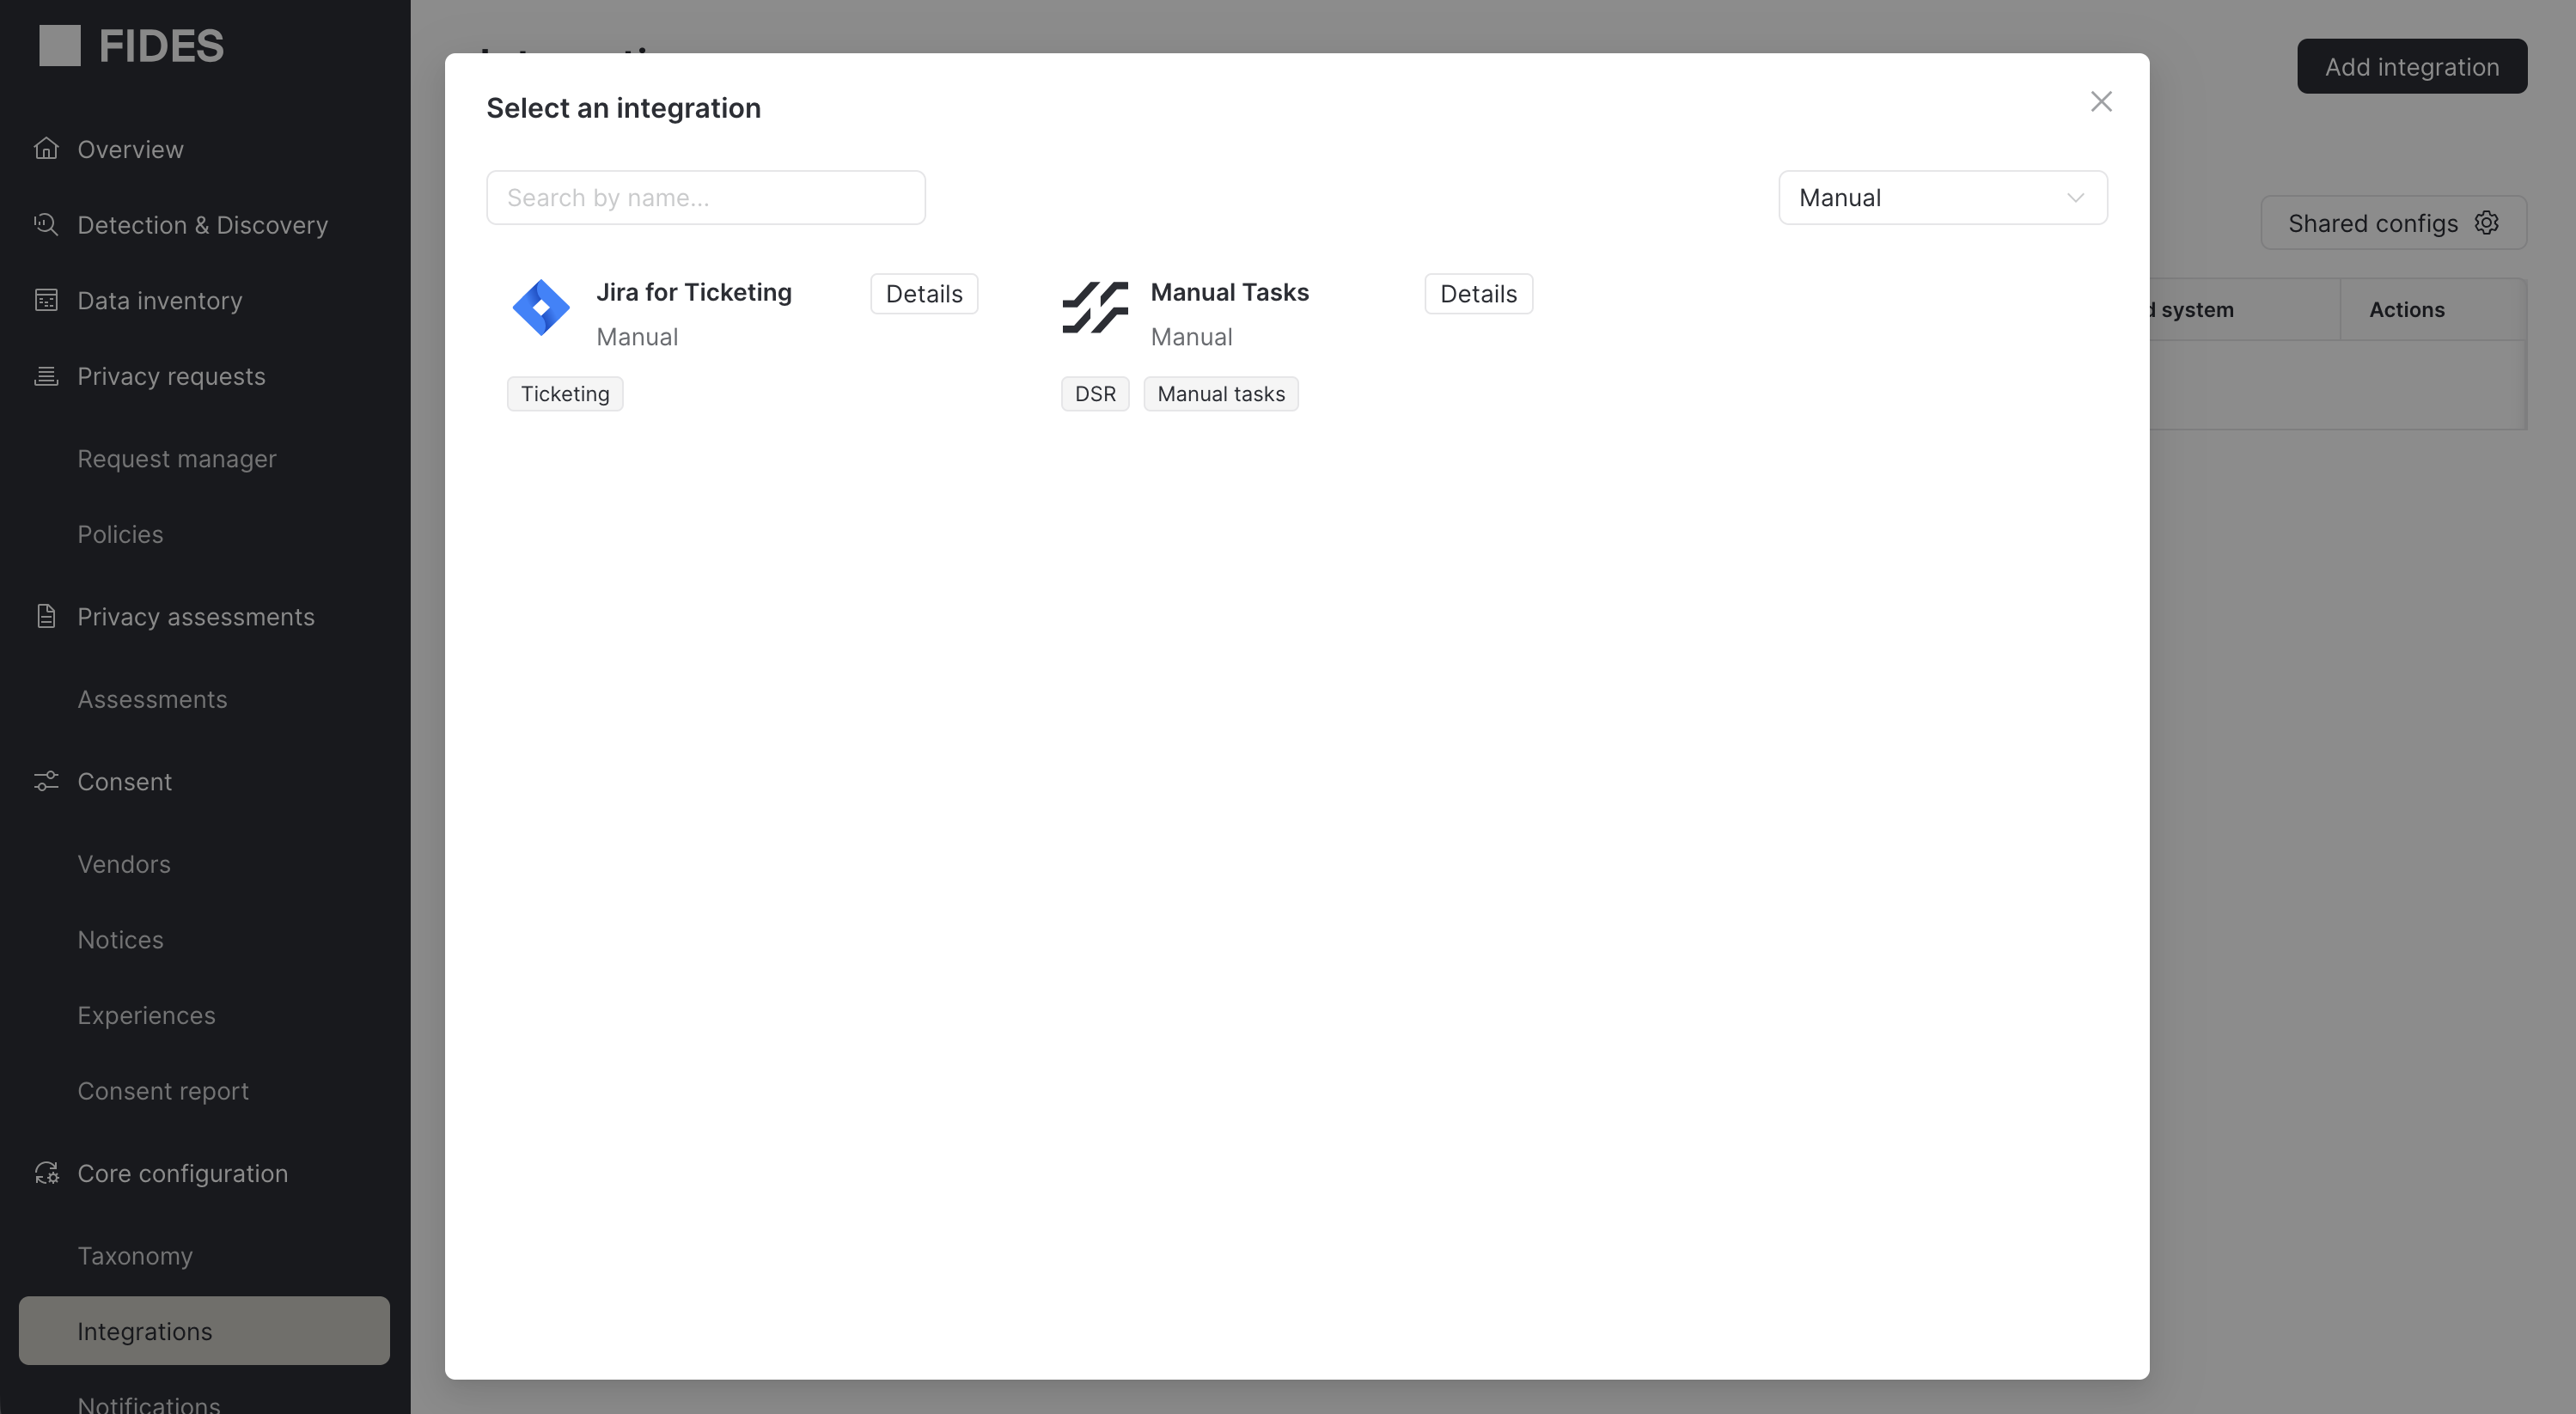Open Privacy requests via its list icon
This screenshot has height=1414, width=2576.
pyautogui.click(x=46, y=376)
